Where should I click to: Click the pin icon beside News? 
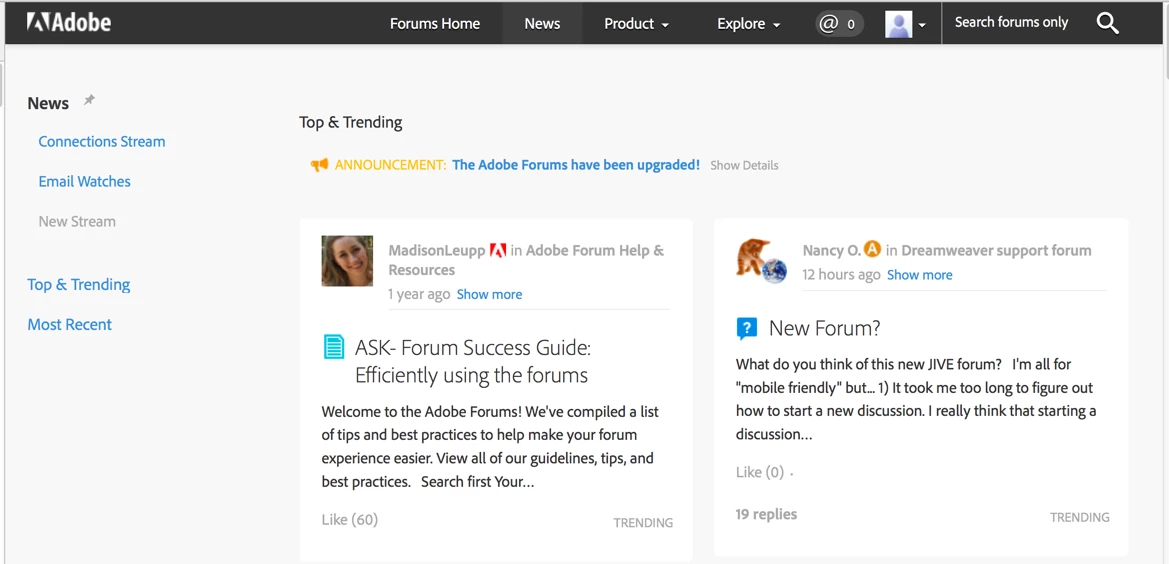point(89,100)
